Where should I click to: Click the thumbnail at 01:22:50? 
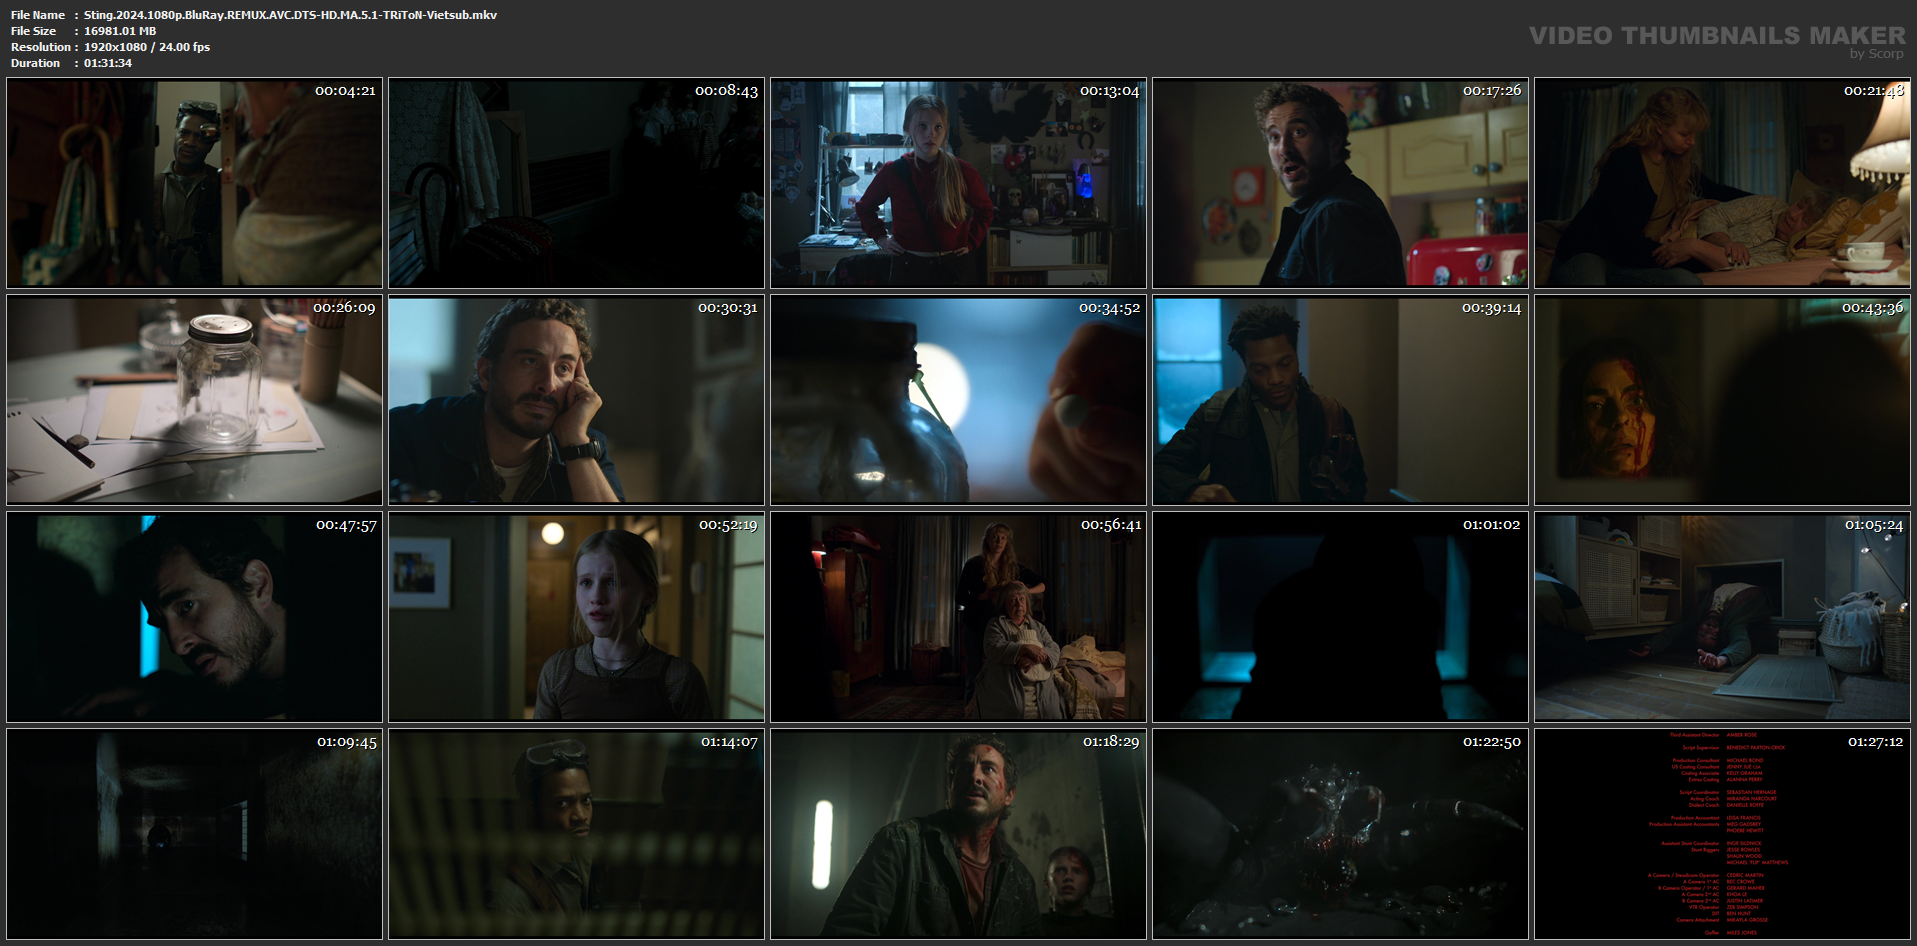tap(1340, 834)
